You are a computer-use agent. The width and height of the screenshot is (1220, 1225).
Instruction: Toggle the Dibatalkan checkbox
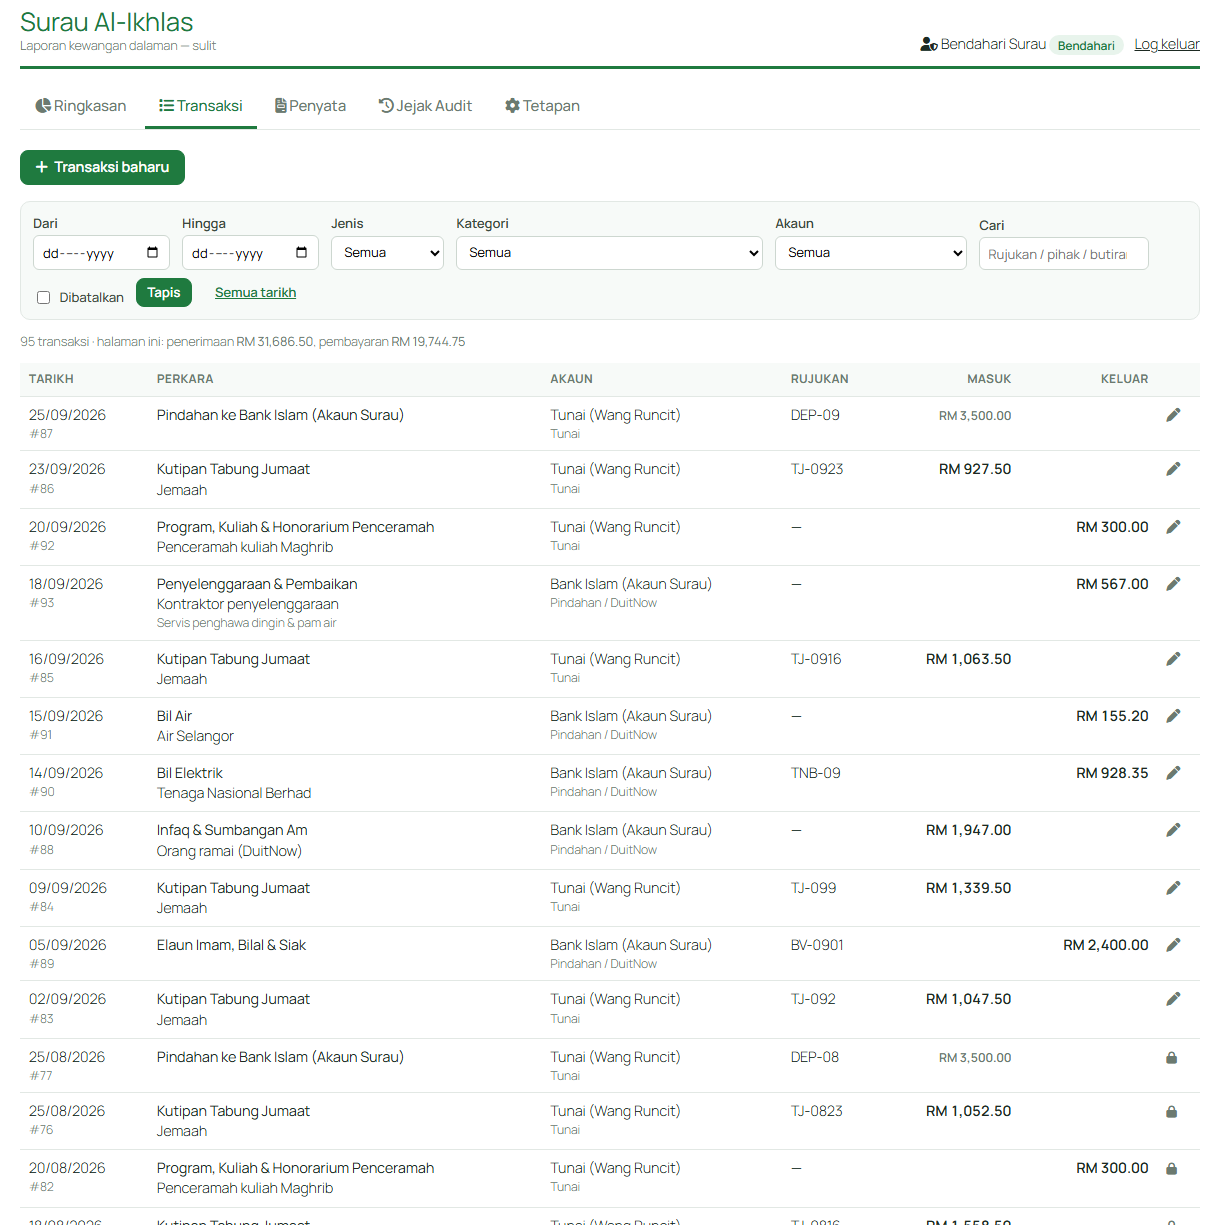(x=43, y=298)
